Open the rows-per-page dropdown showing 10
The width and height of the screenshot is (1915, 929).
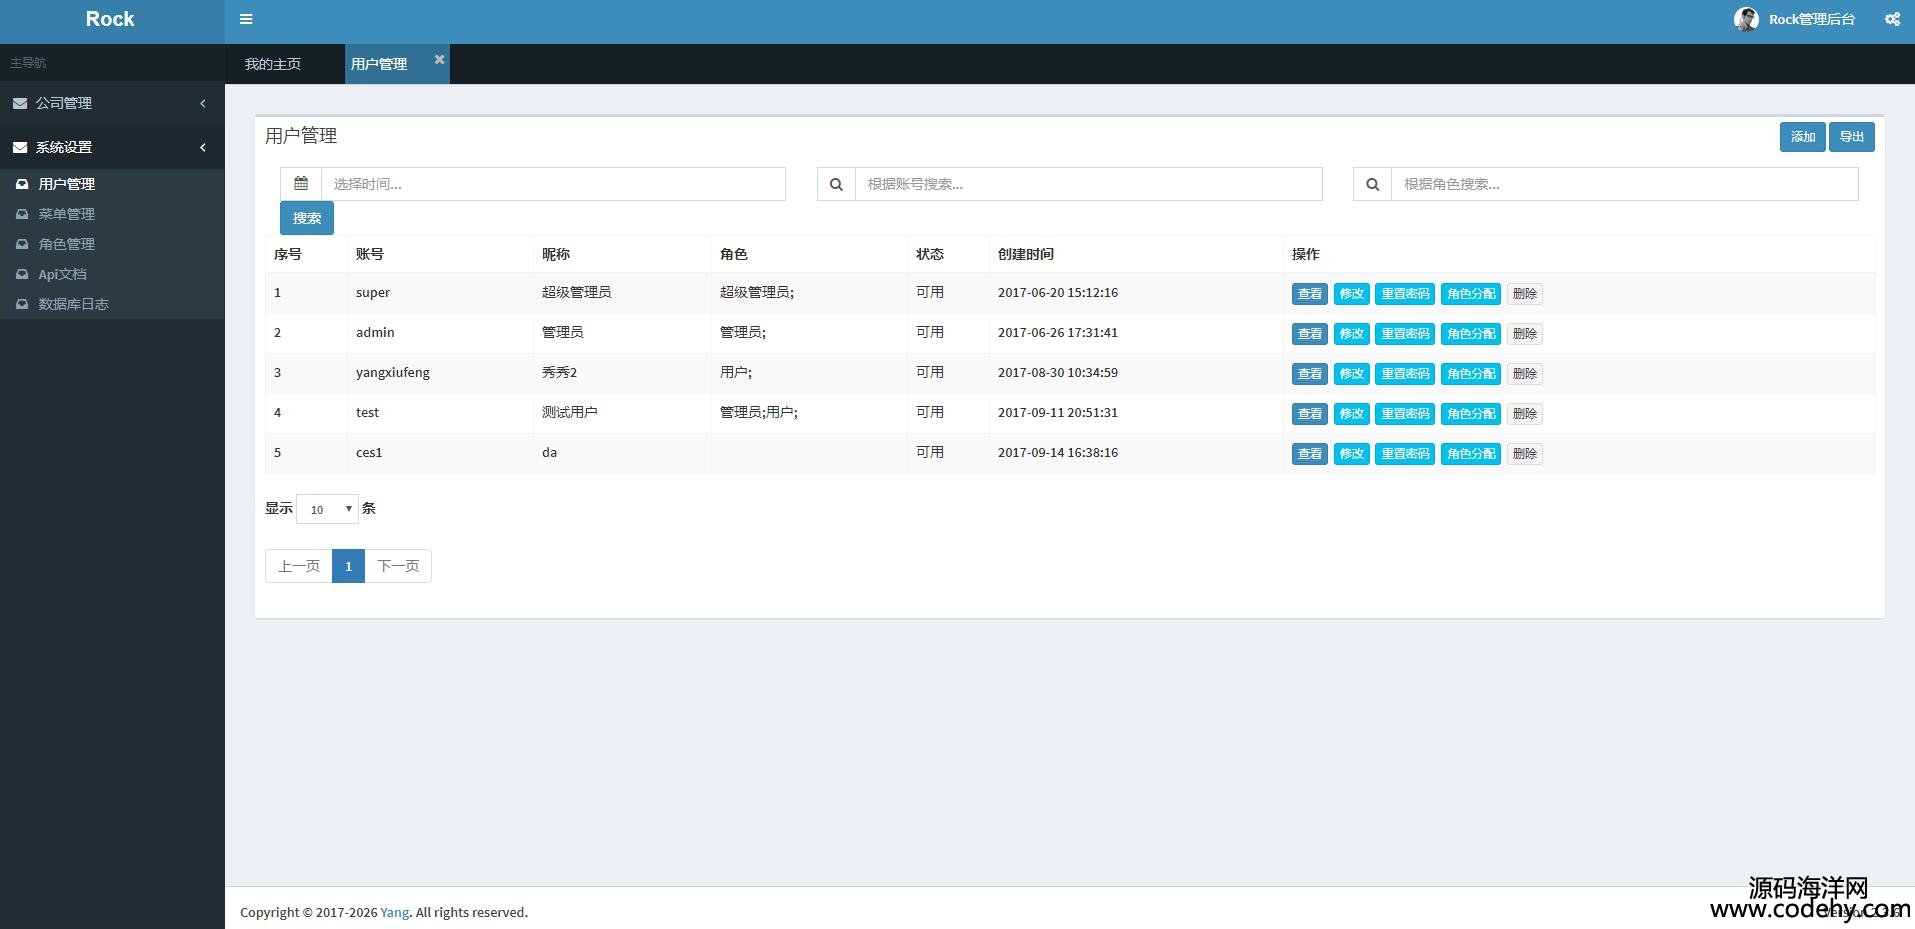(x=328, y=509)
